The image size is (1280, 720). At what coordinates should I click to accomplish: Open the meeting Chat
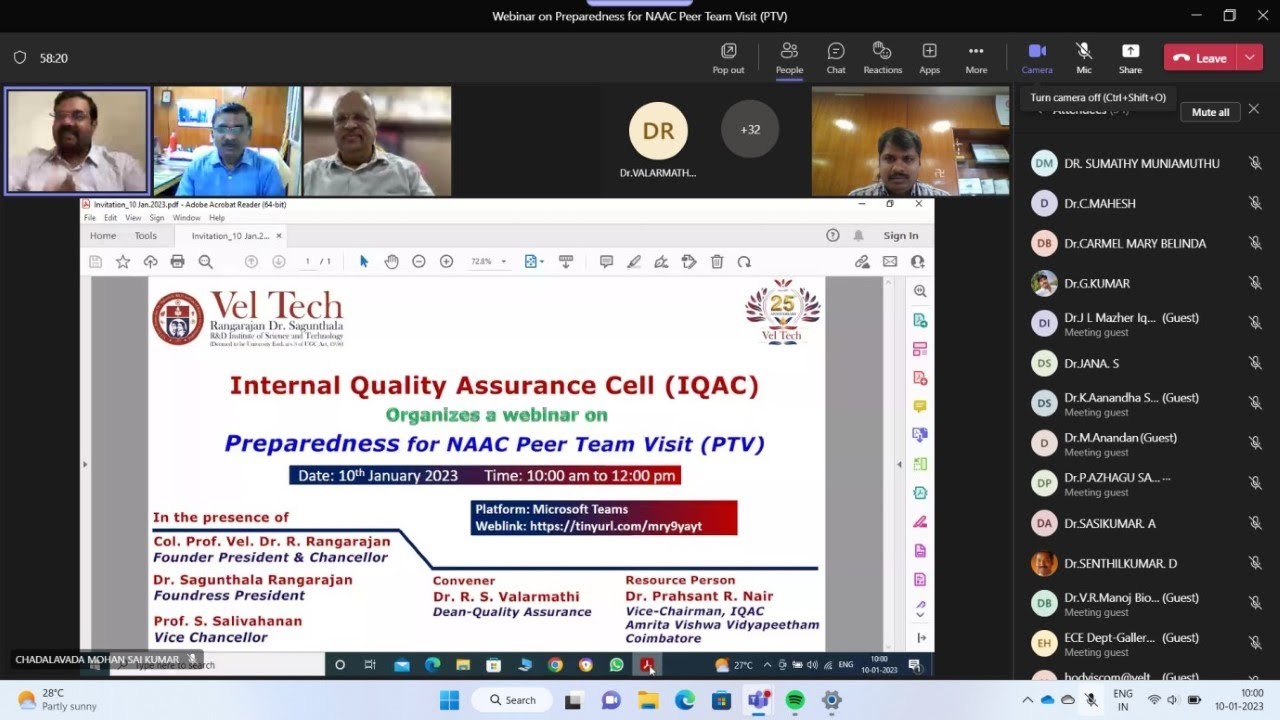point(836,58)
